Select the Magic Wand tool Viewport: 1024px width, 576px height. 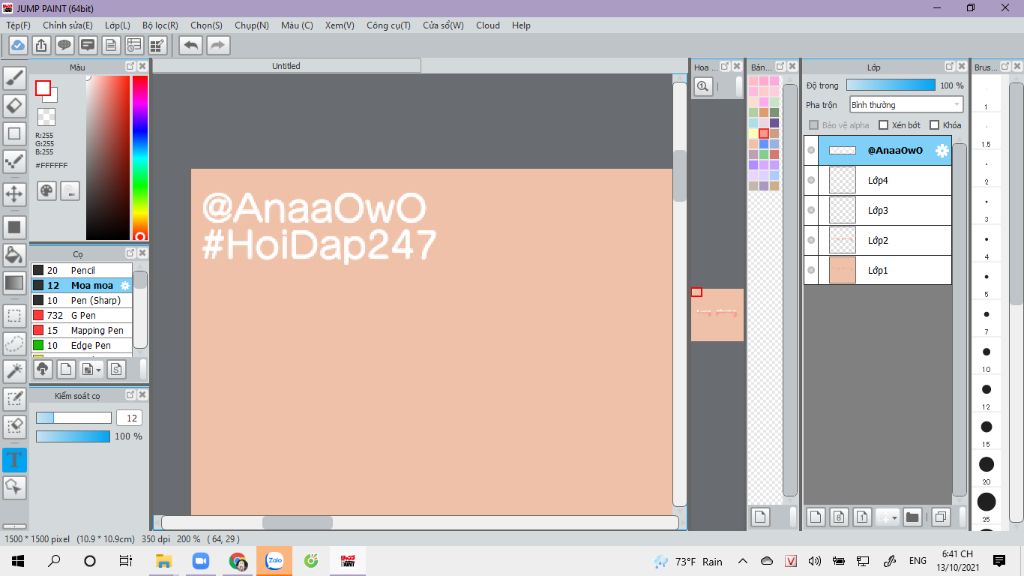coord(14,371)
